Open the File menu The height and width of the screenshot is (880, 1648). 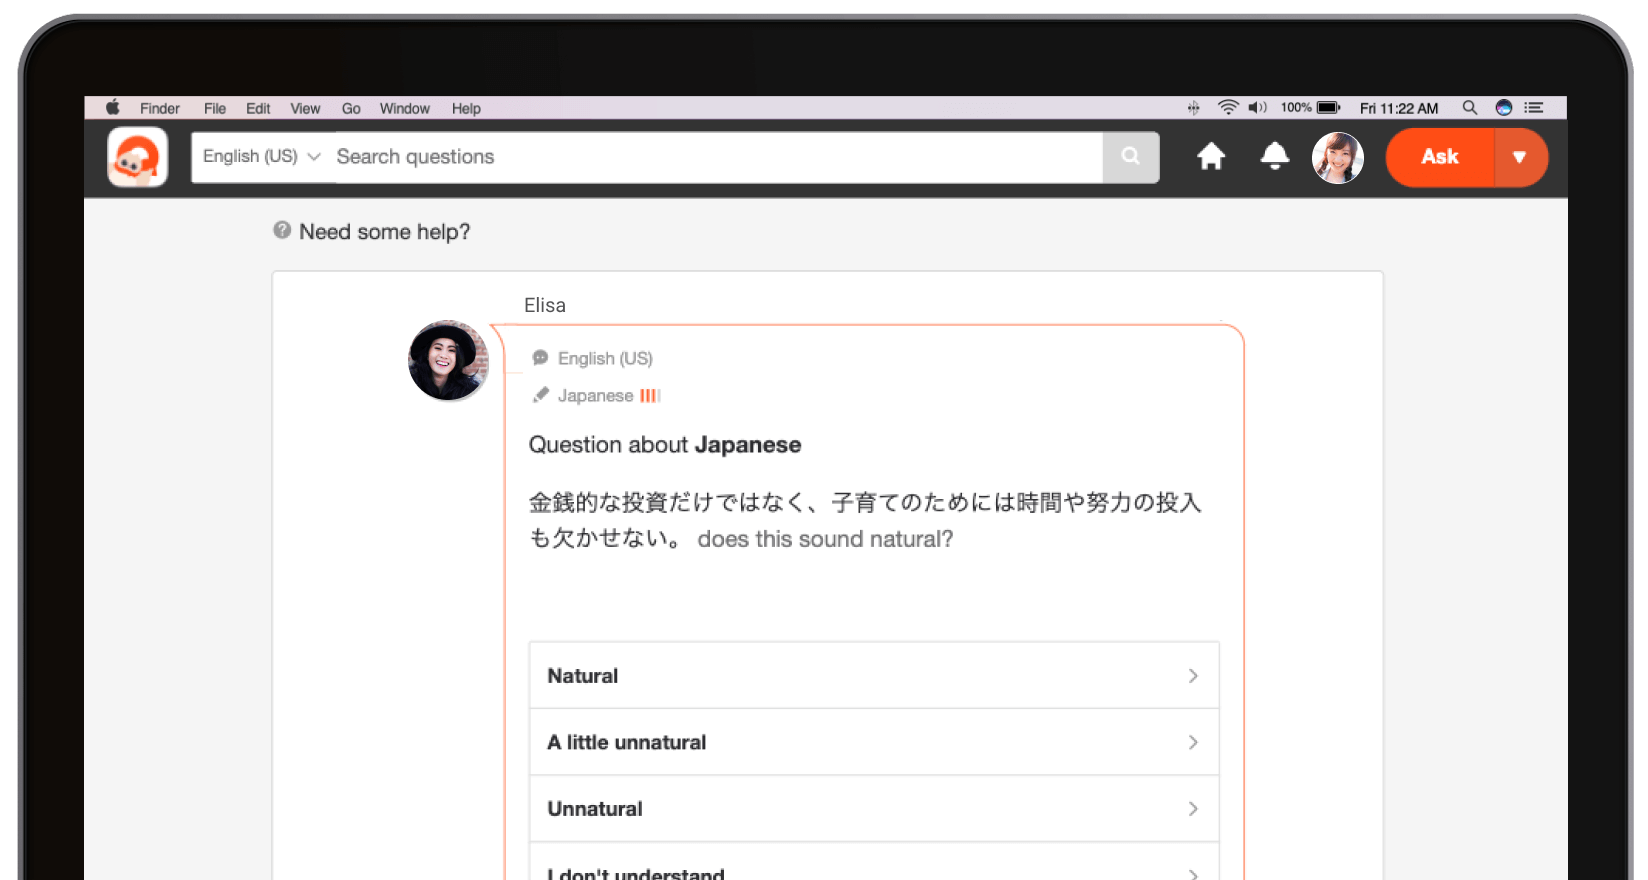coord(215,109)
